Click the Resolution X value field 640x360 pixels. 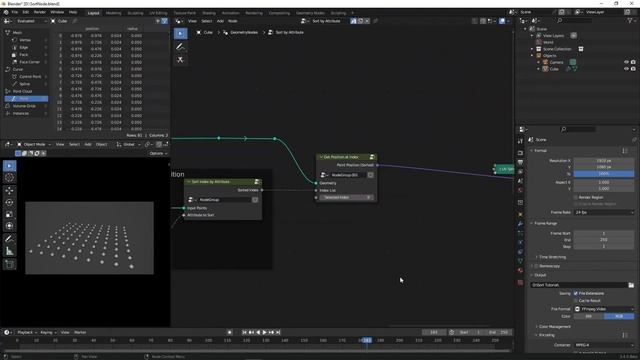tap(604, 160)
